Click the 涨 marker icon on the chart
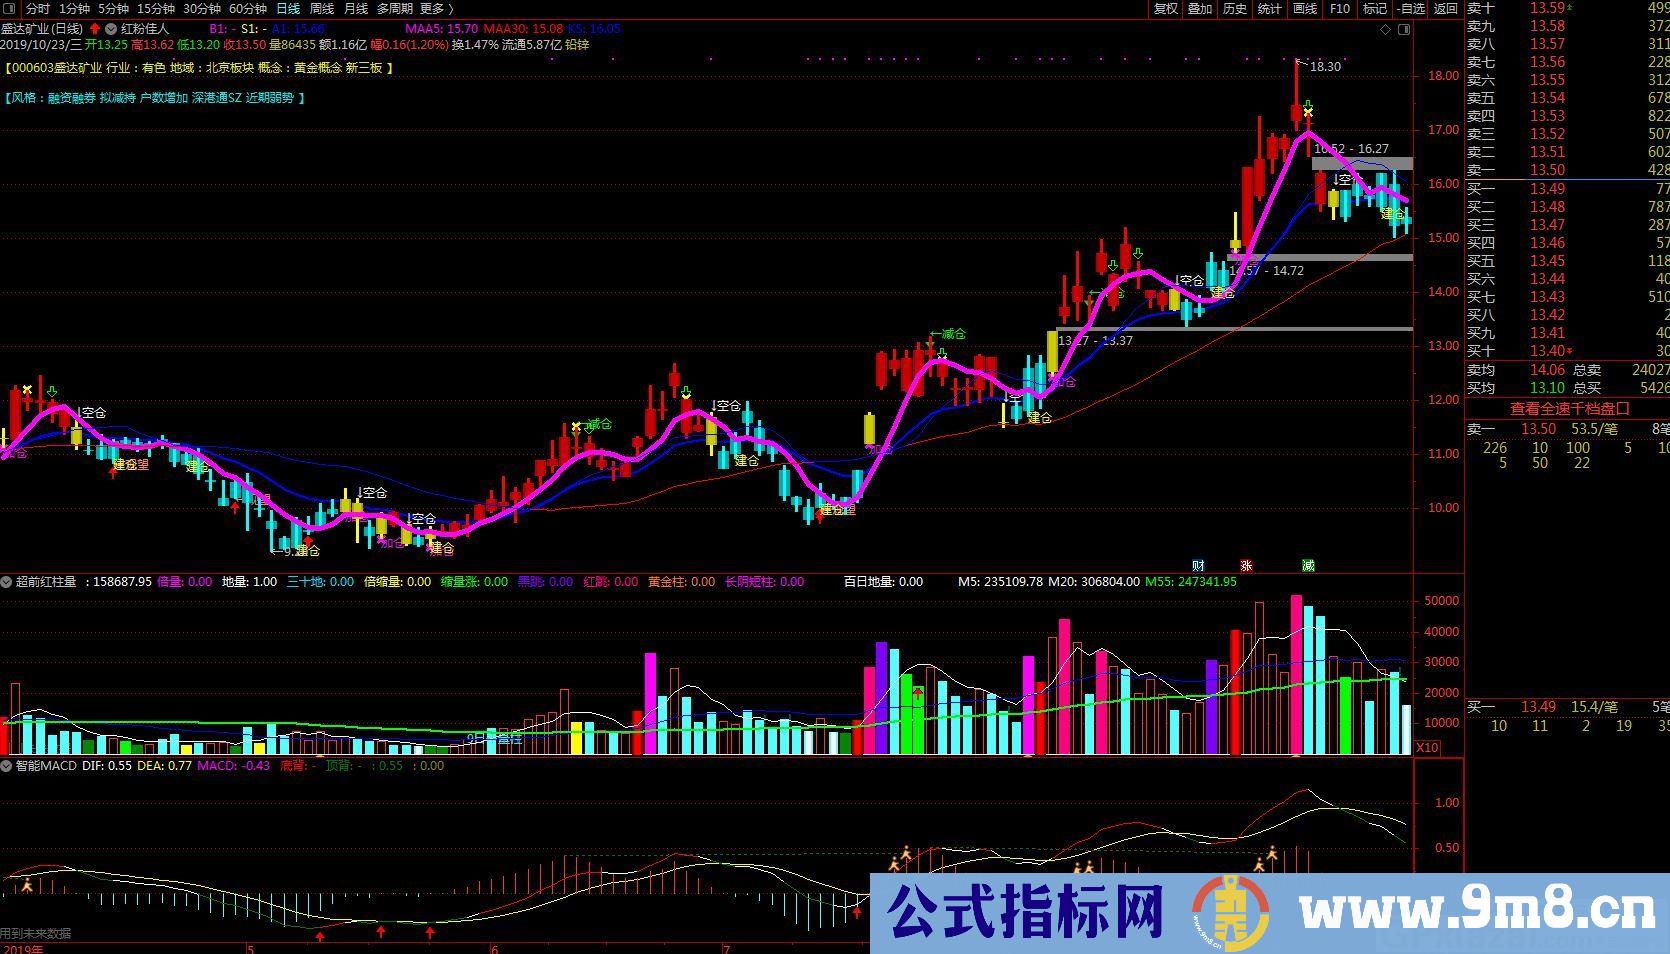Screen dimensions: 1670x954 [1246, 565]
